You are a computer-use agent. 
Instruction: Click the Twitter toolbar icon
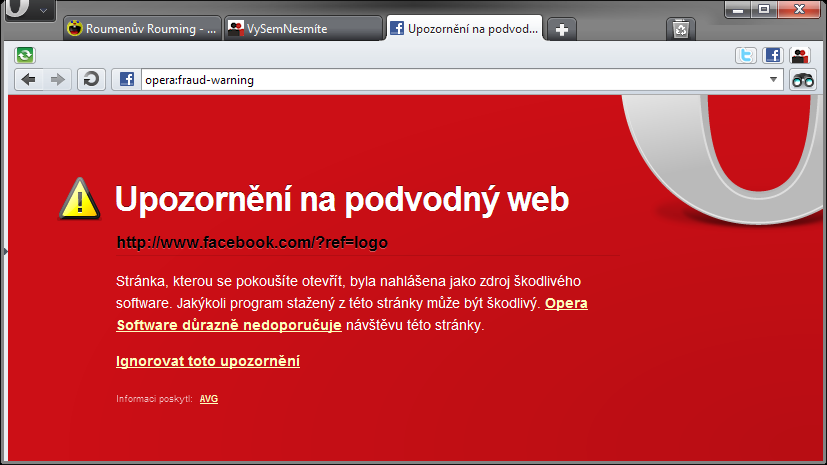[x=746, y=55]
